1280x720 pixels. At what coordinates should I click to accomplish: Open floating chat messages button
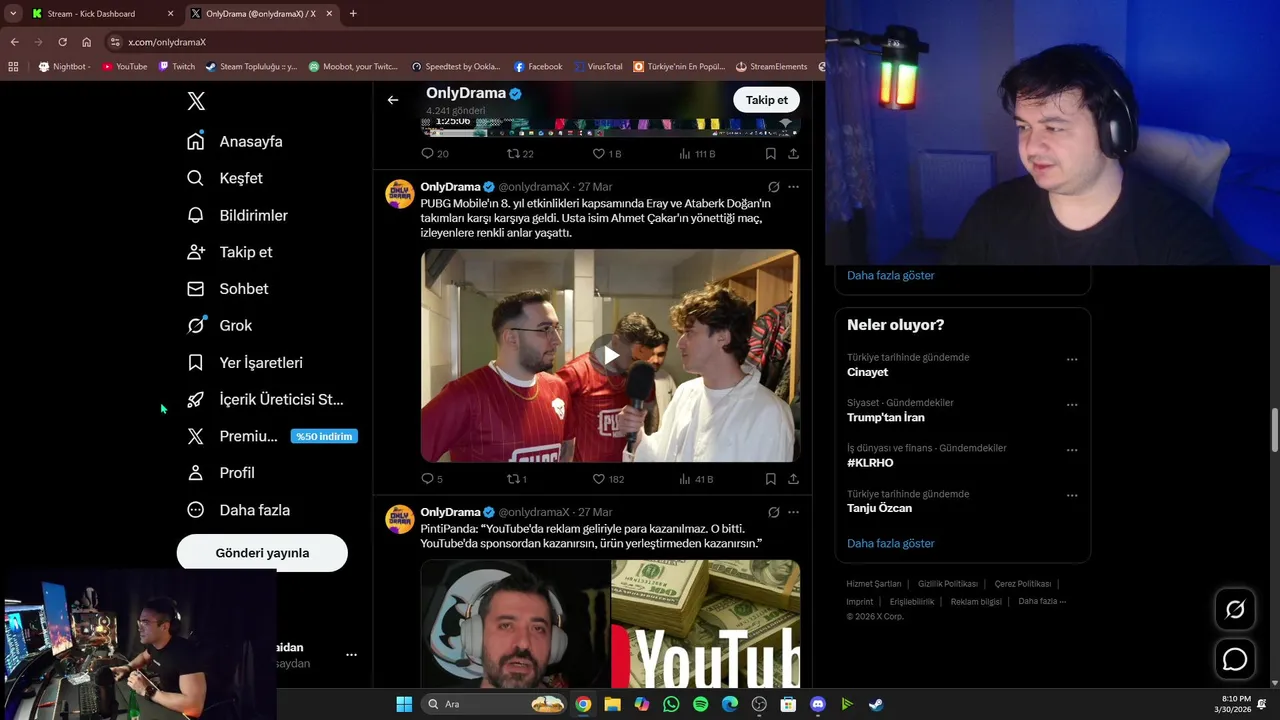pyautogui.click(x=1235, y=660)
